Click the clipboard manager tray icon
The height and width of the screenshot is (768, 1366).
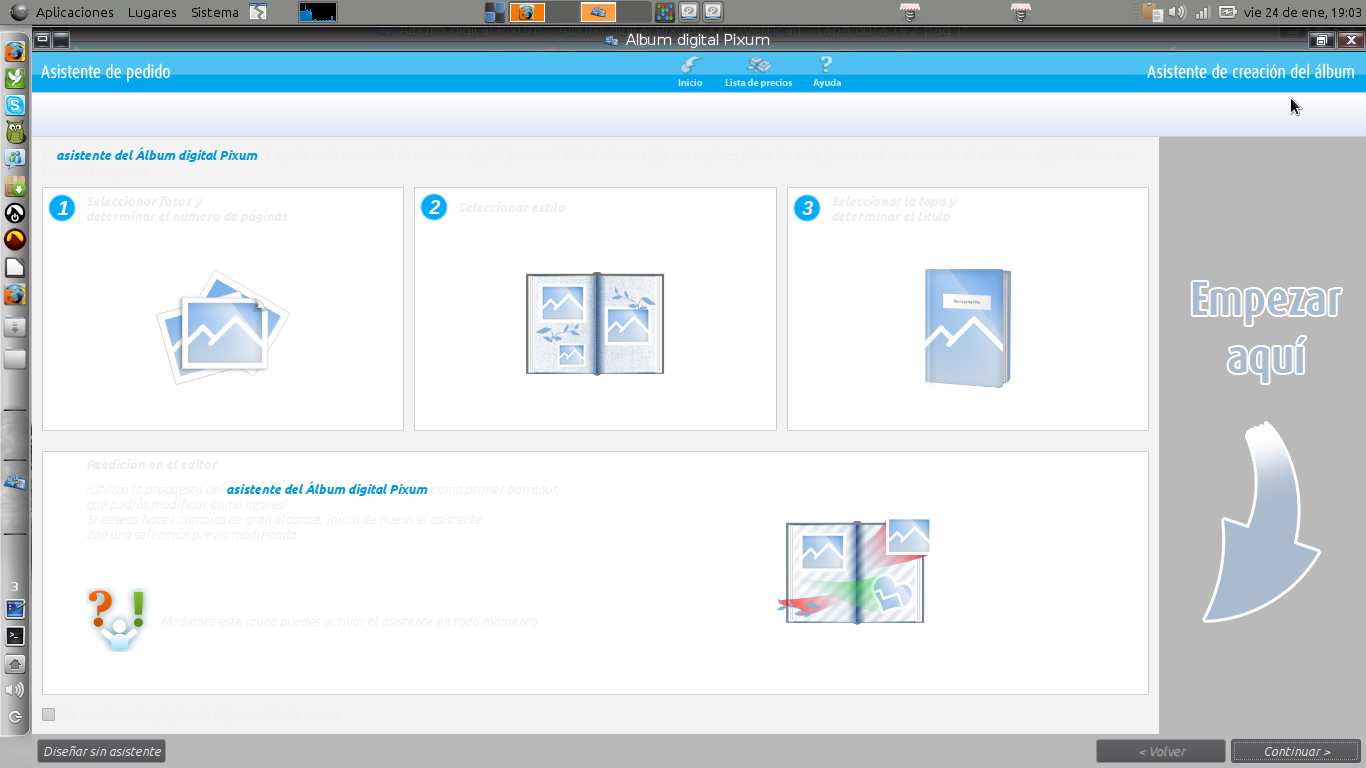click(x=1153, y=12)
